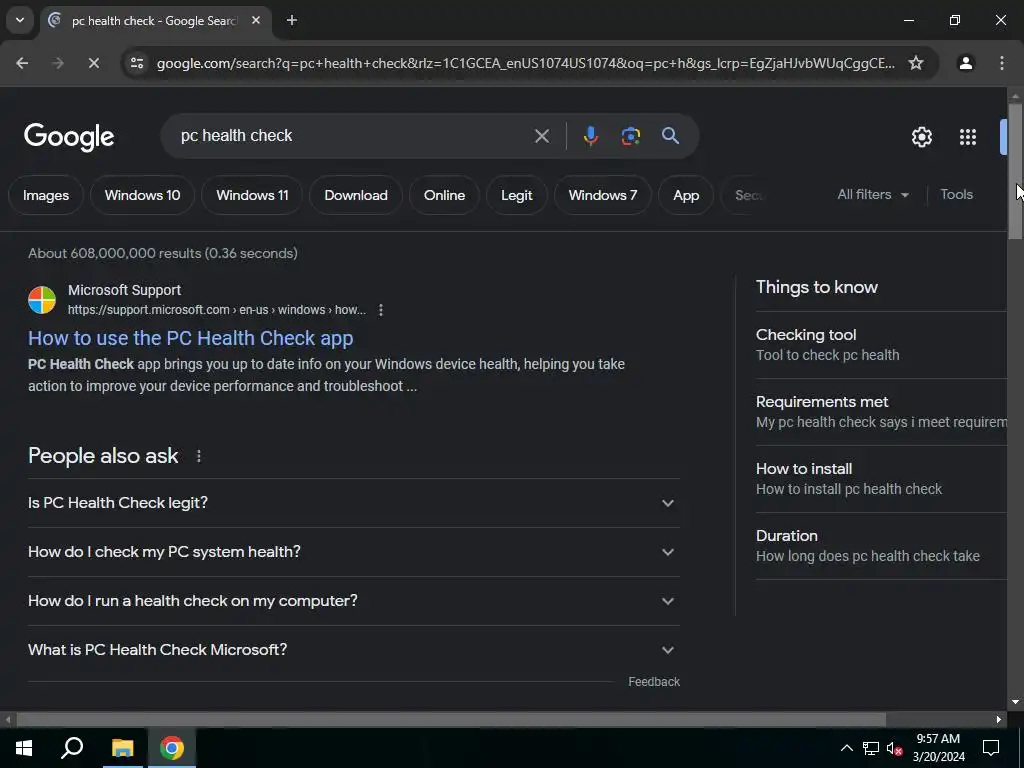Select the Legit filter chip
This screenshot has height=768, width=1024.
(x=517, y=195)
